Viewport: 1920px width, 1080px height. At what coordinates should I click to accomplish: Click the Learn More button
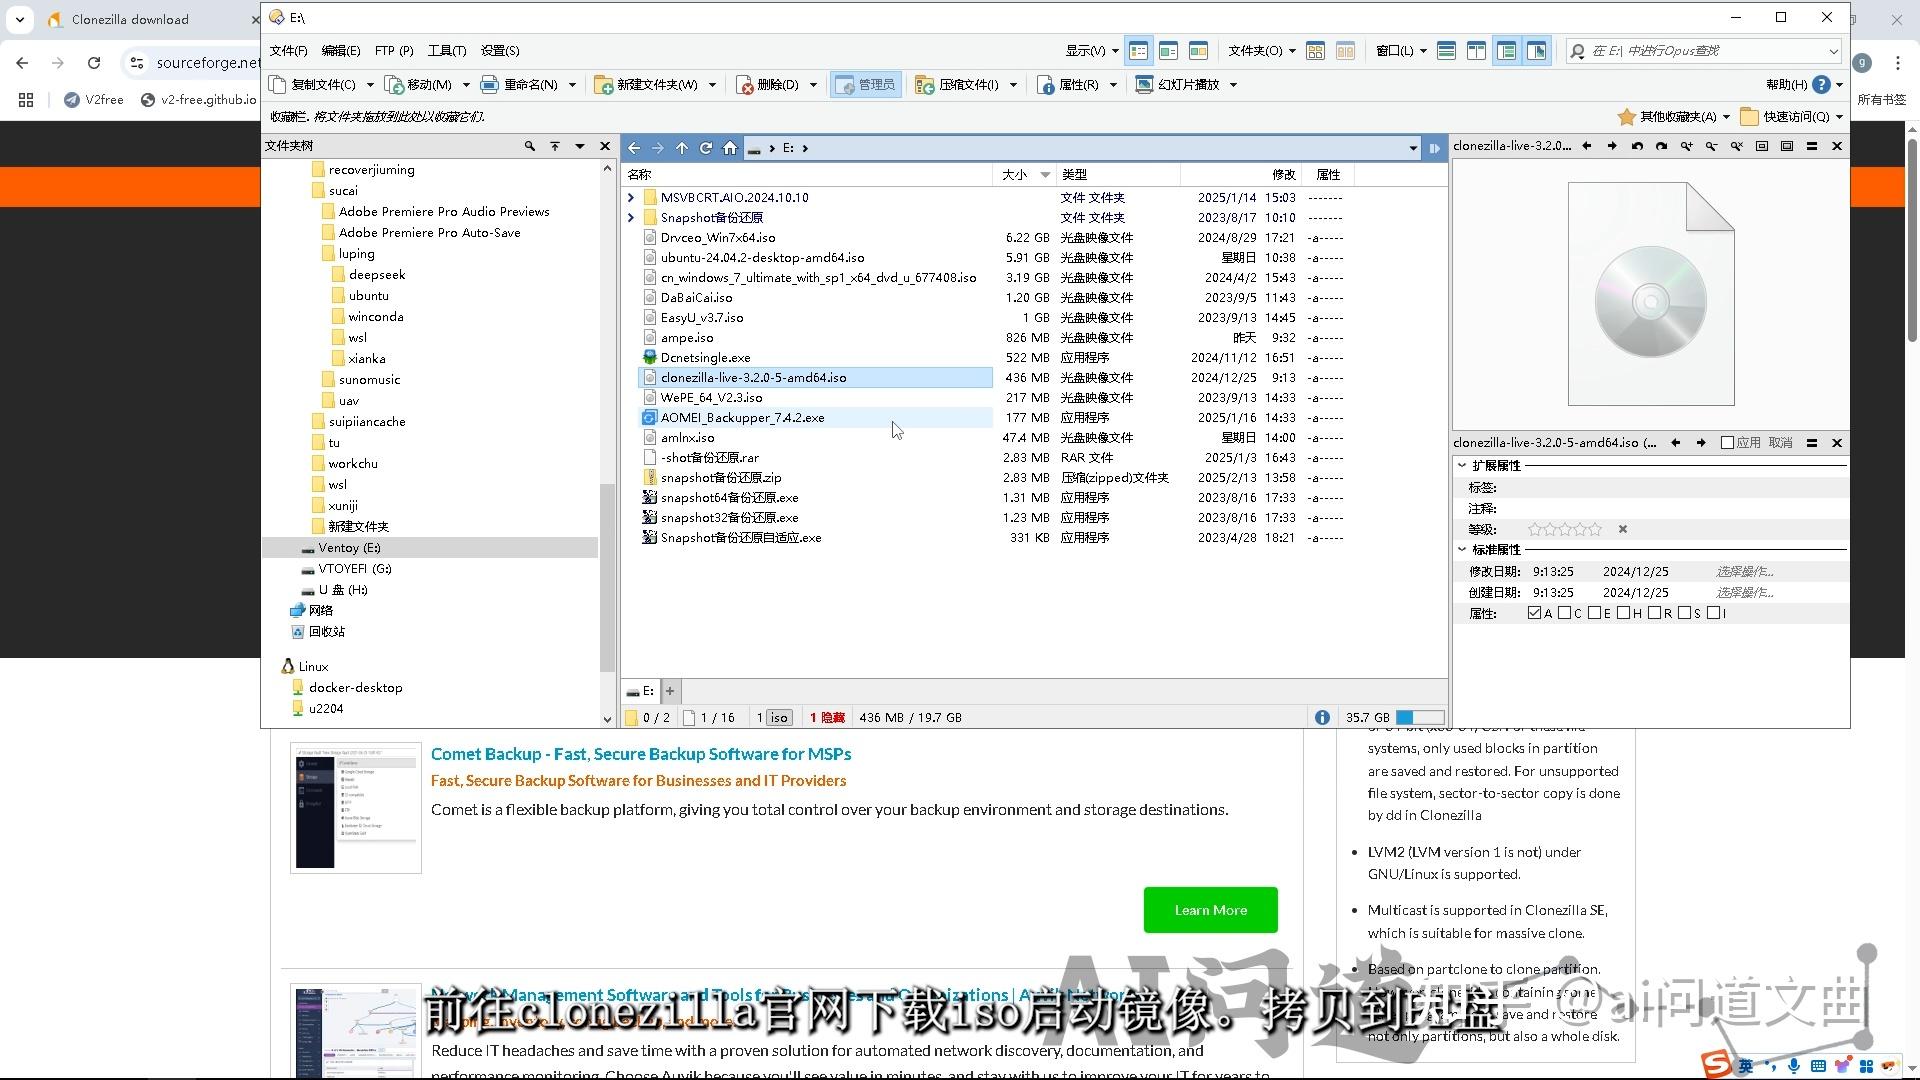(x=1210, y=910)
